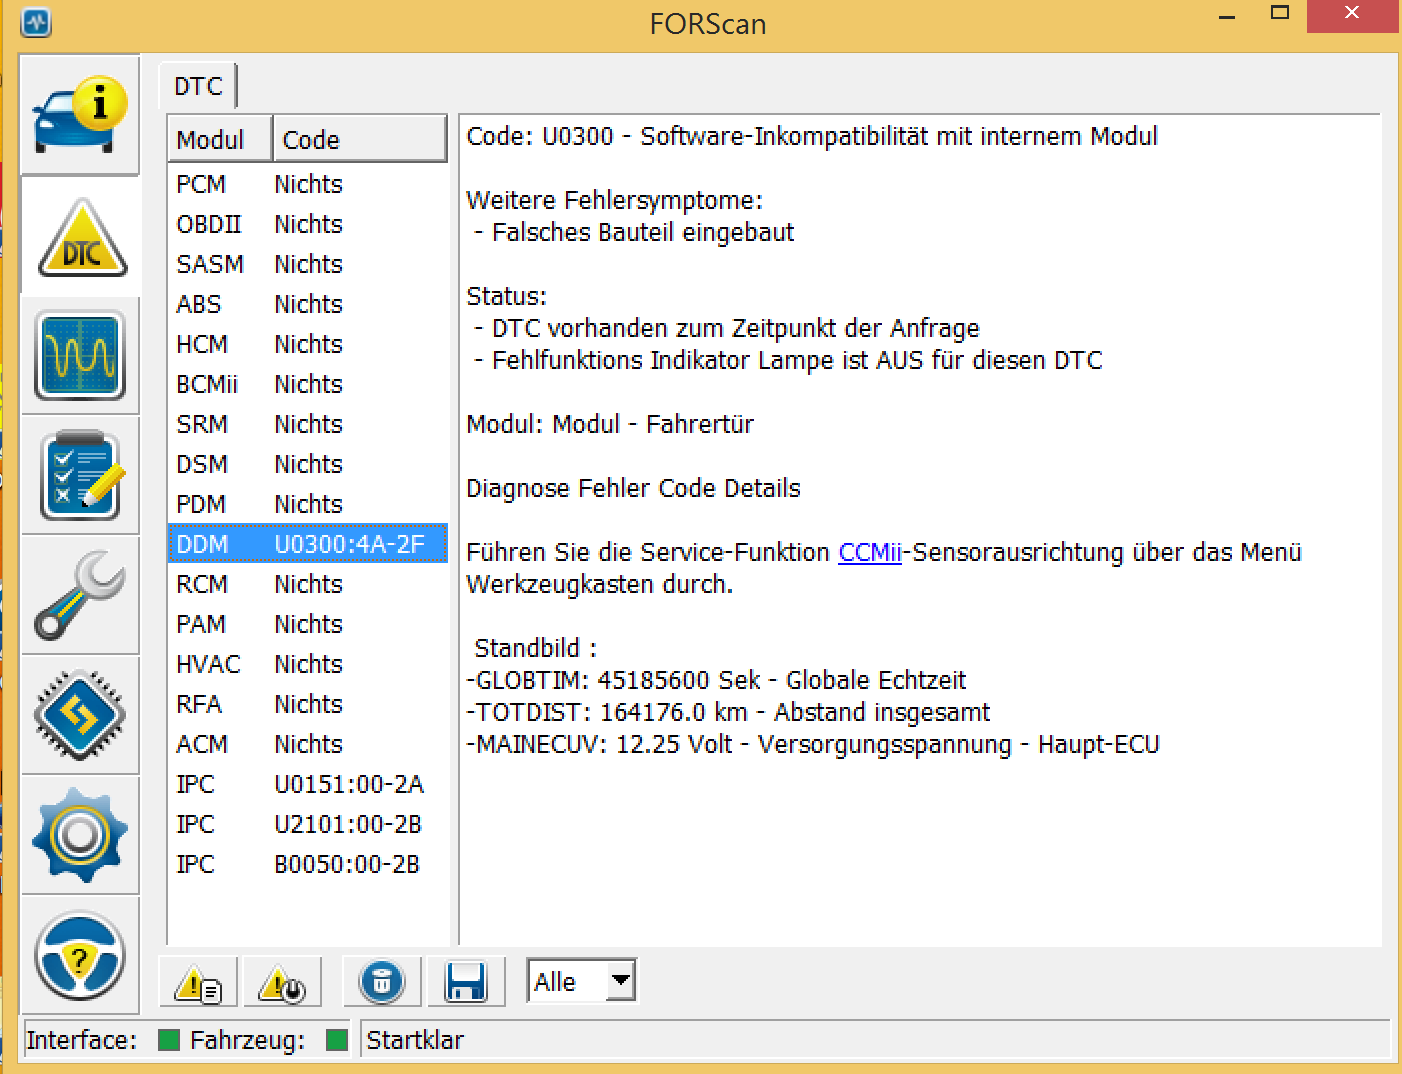The height and width of the screenshot is (1074, 1402).
Task: Sort by the Code column header
Action: 360,140
